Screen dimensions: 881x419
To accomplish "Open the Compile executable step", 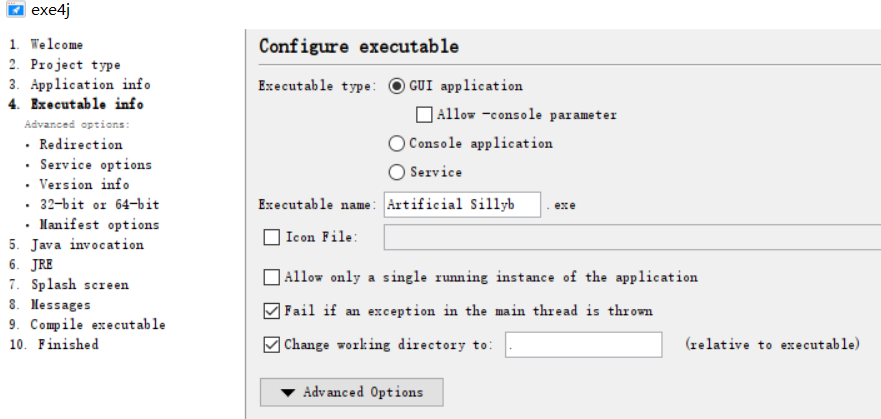I will tap(97, 325).
